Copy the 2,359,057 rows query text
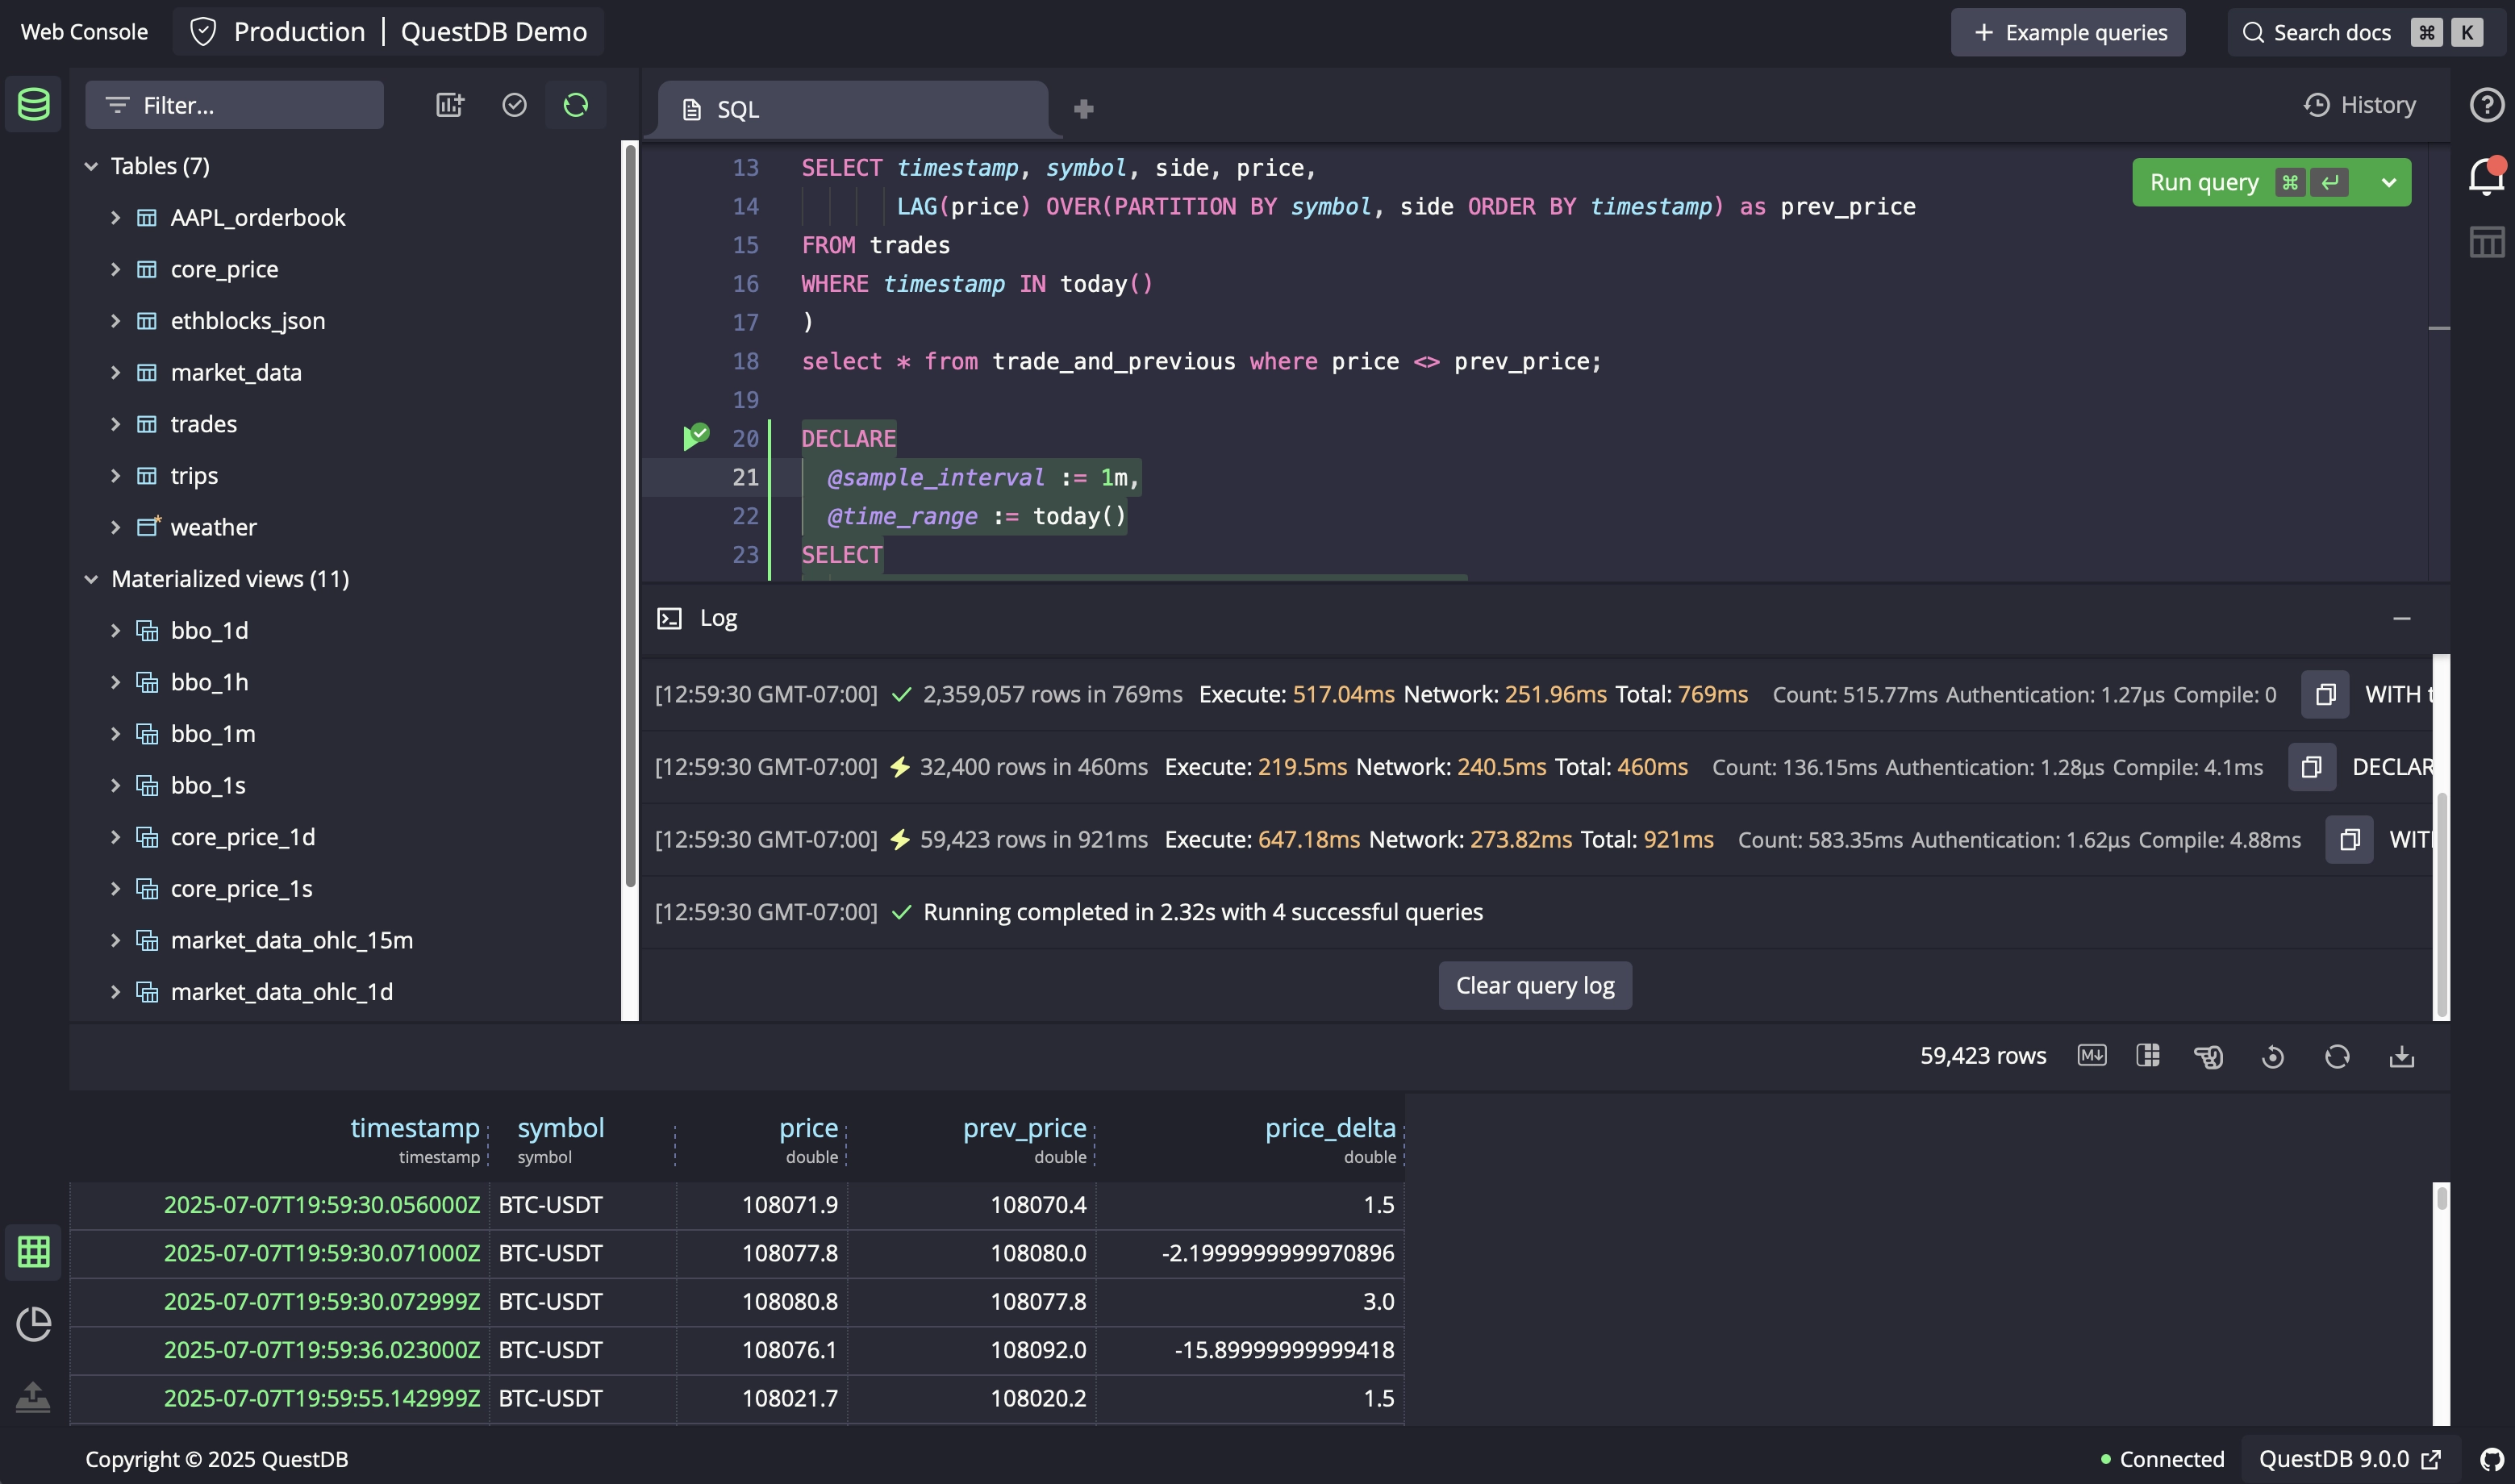The image size is (2515, 1484). (2325, 694)
